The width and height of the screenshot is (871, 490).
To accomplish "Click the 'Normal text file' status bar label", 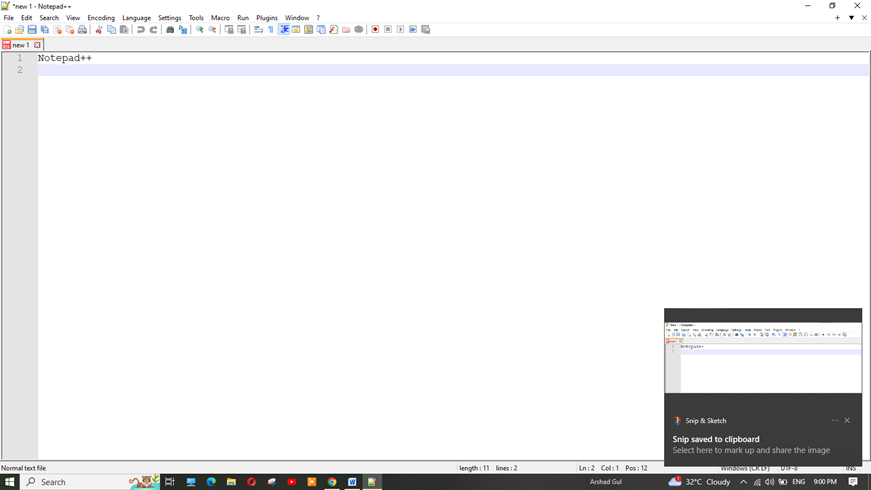I will click(23, 468).
